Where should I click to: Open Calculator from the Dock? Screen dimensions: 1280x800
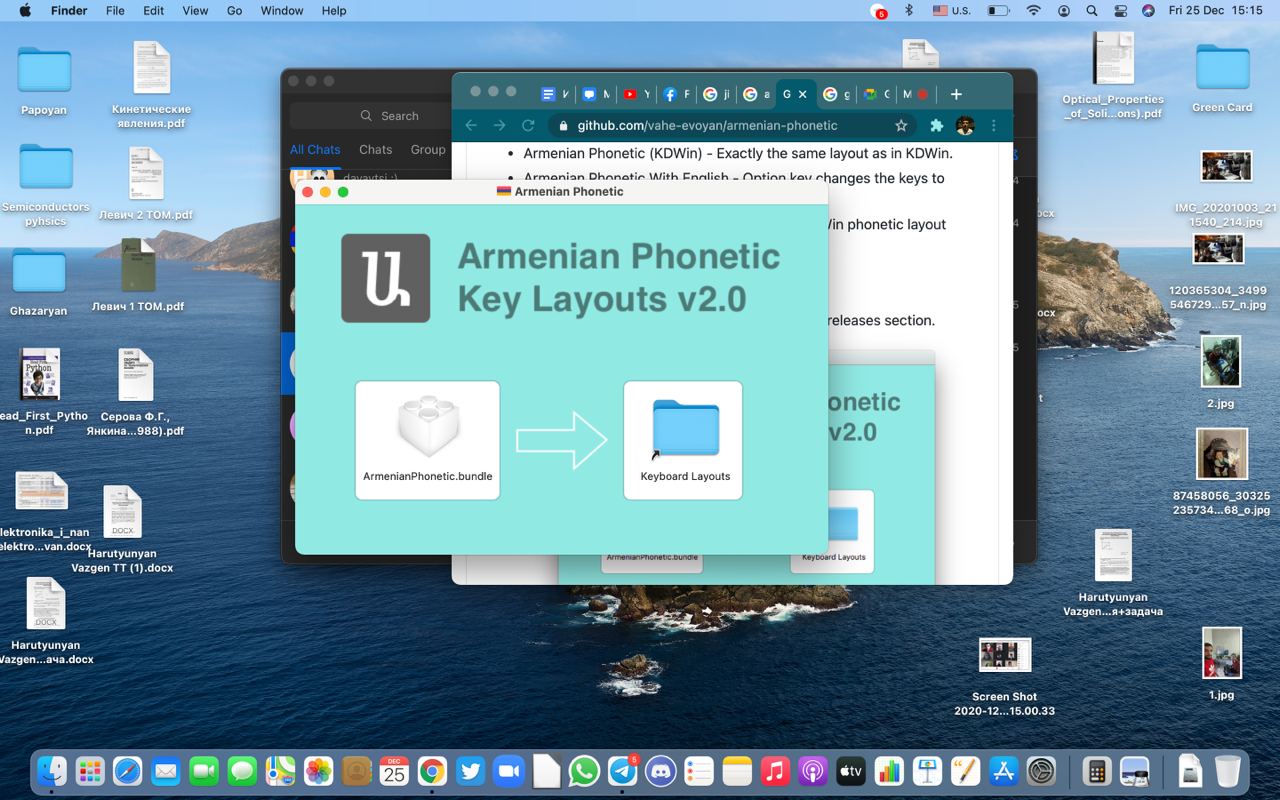pos(1097,771)
